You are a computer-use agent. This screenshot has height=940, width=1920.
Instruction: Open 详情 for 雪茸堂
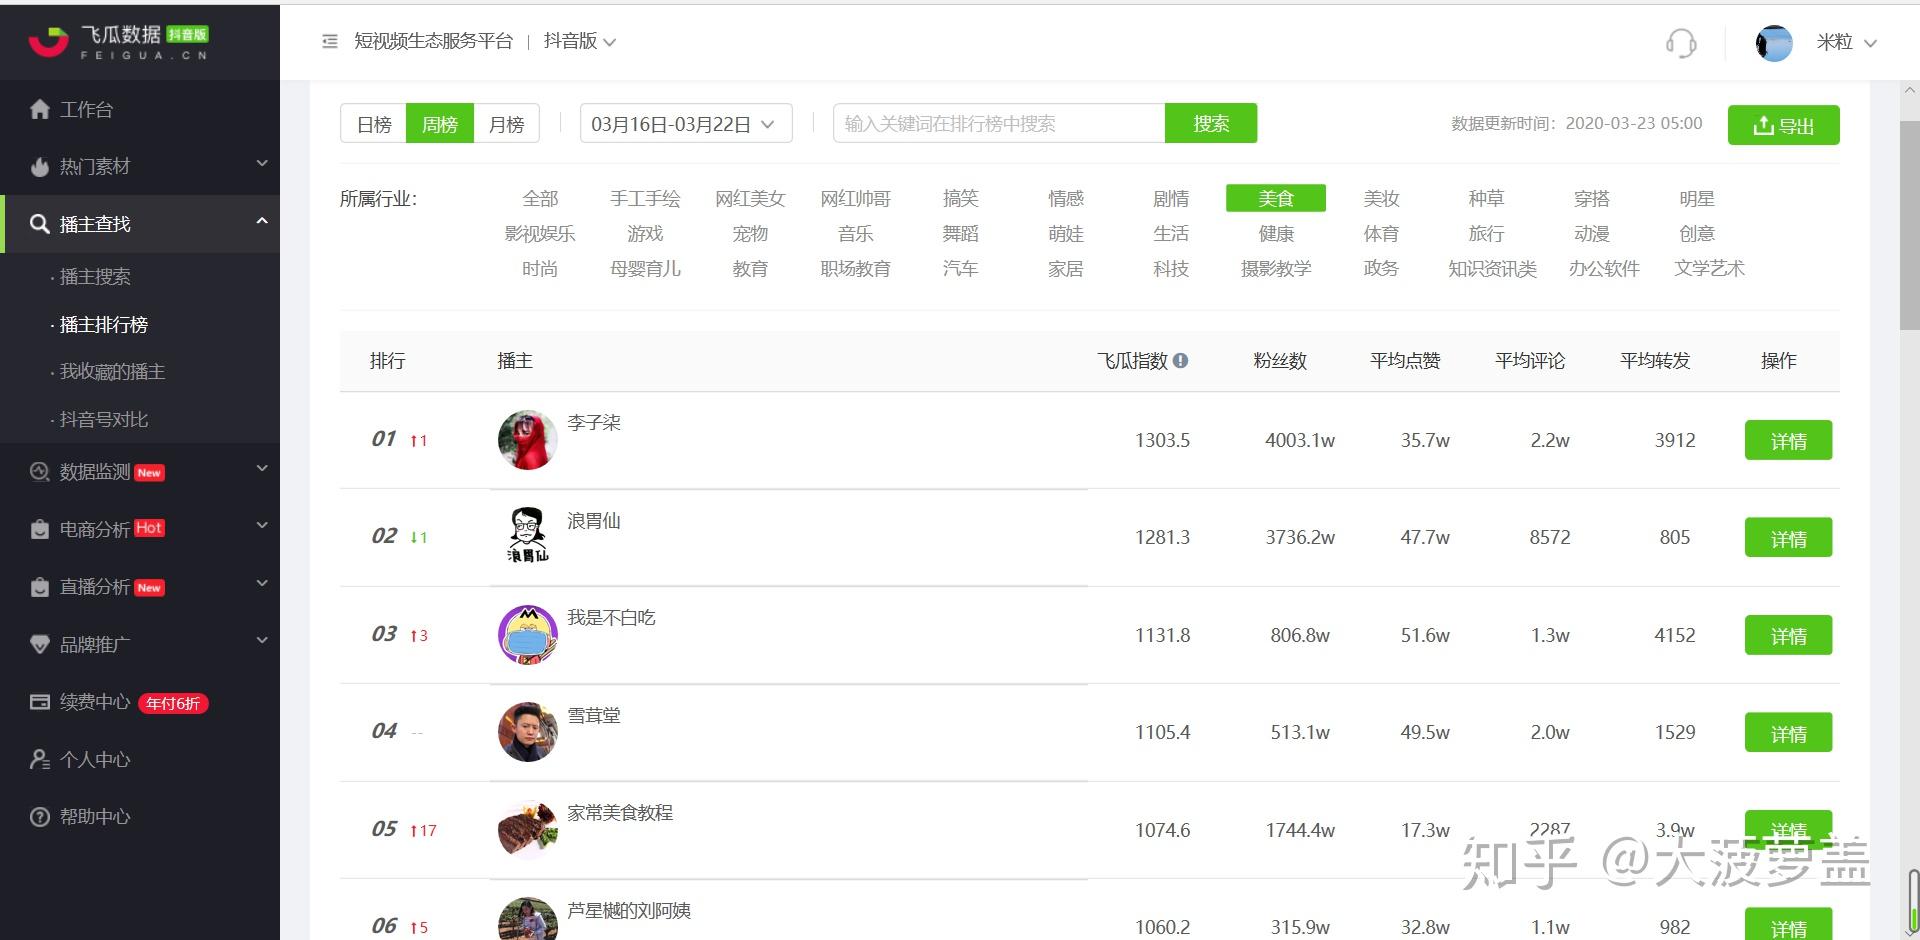1788,732
